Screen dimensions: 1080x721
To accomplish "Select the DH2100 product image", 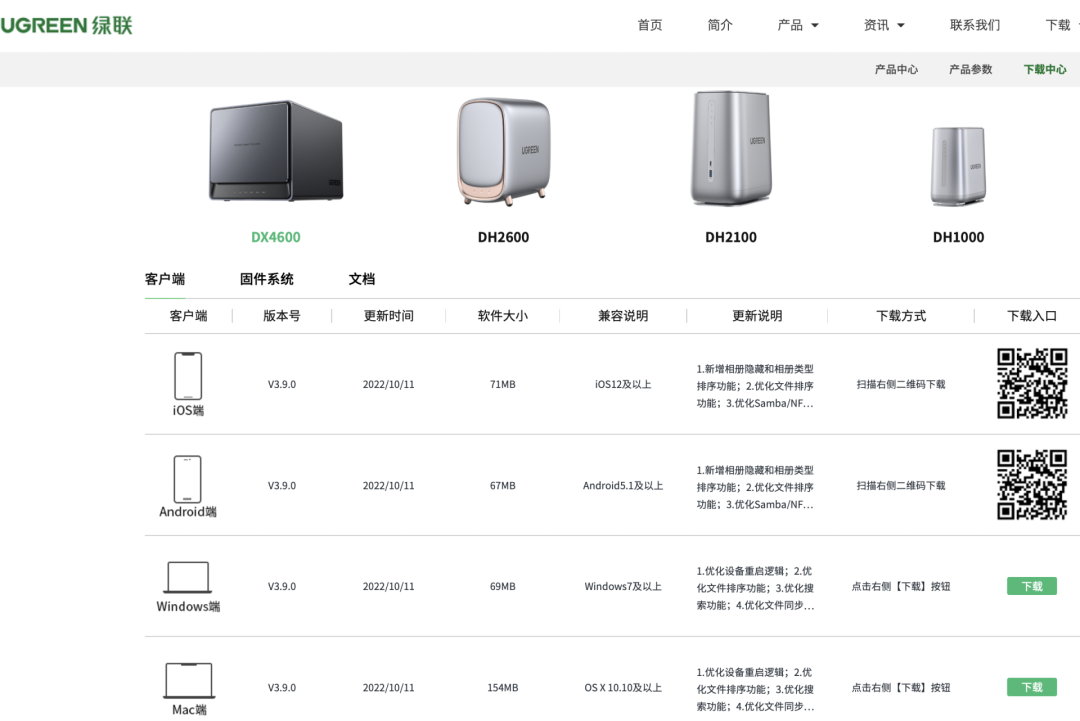I will (x=731, y=148).
